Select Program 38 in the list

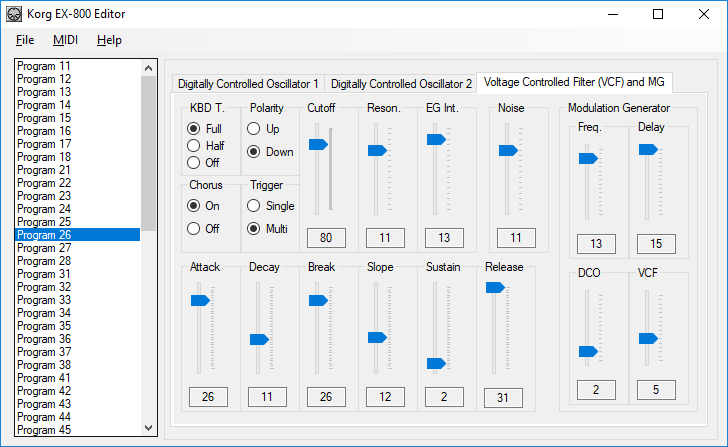point(78,365)
